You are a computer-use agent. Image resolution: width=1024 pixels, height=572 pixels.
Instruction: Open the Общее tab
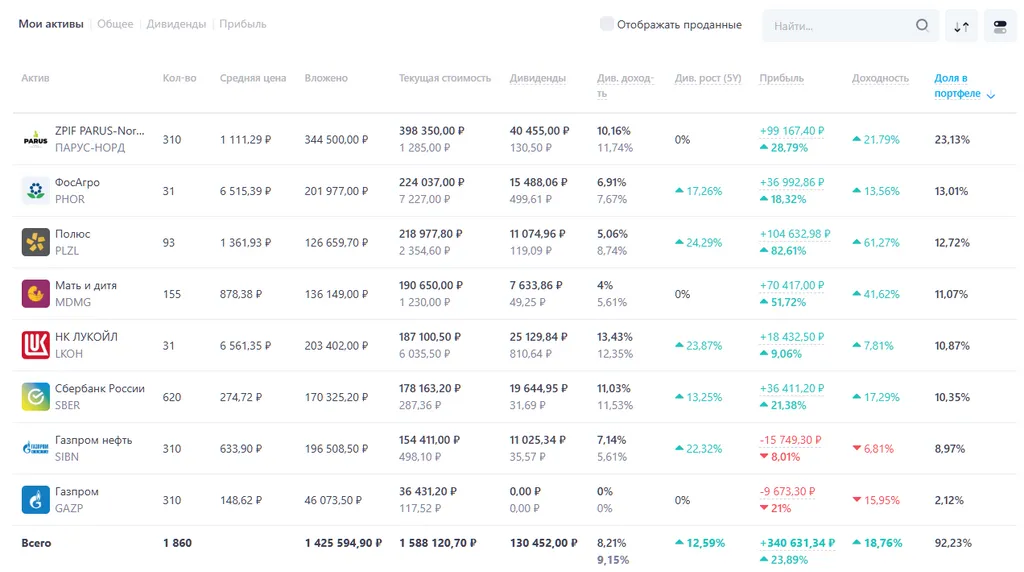click(x=115, y=24)
